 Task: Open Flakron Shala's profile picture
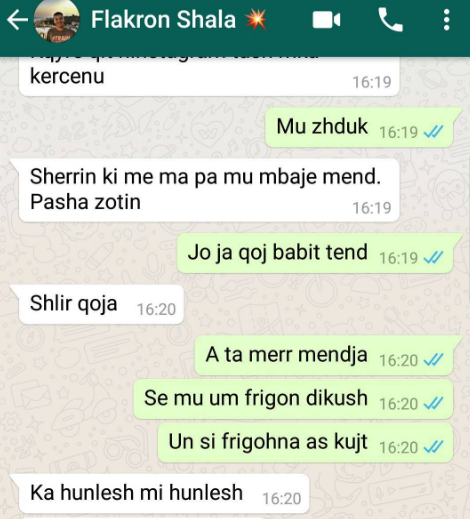(57, 21)
